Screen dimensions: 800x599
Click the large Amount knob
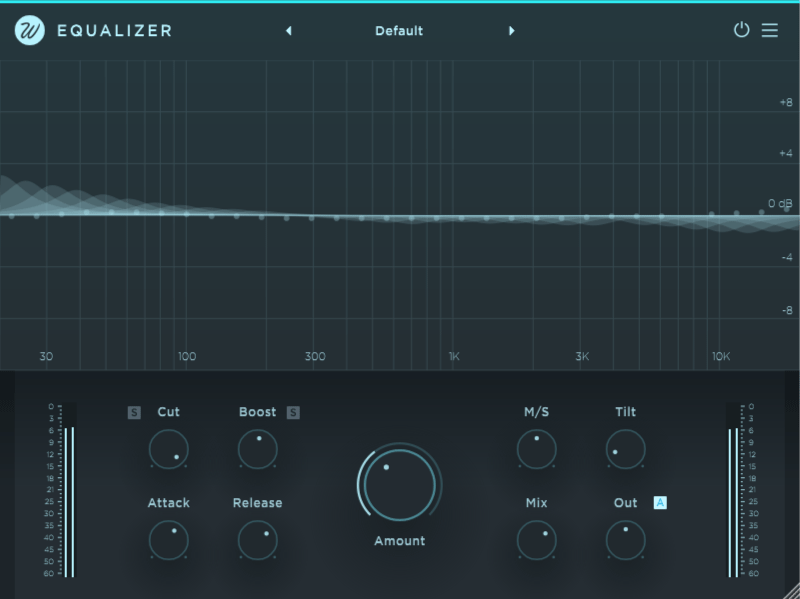point(398,485)
